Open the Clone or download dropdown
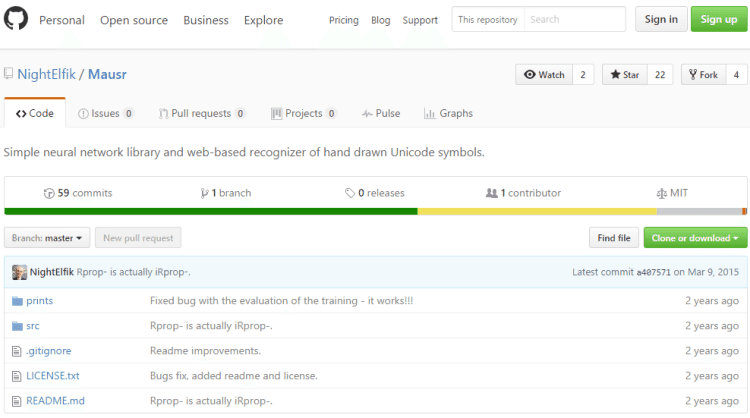The image size is (750, 418). tap(695, 238)
